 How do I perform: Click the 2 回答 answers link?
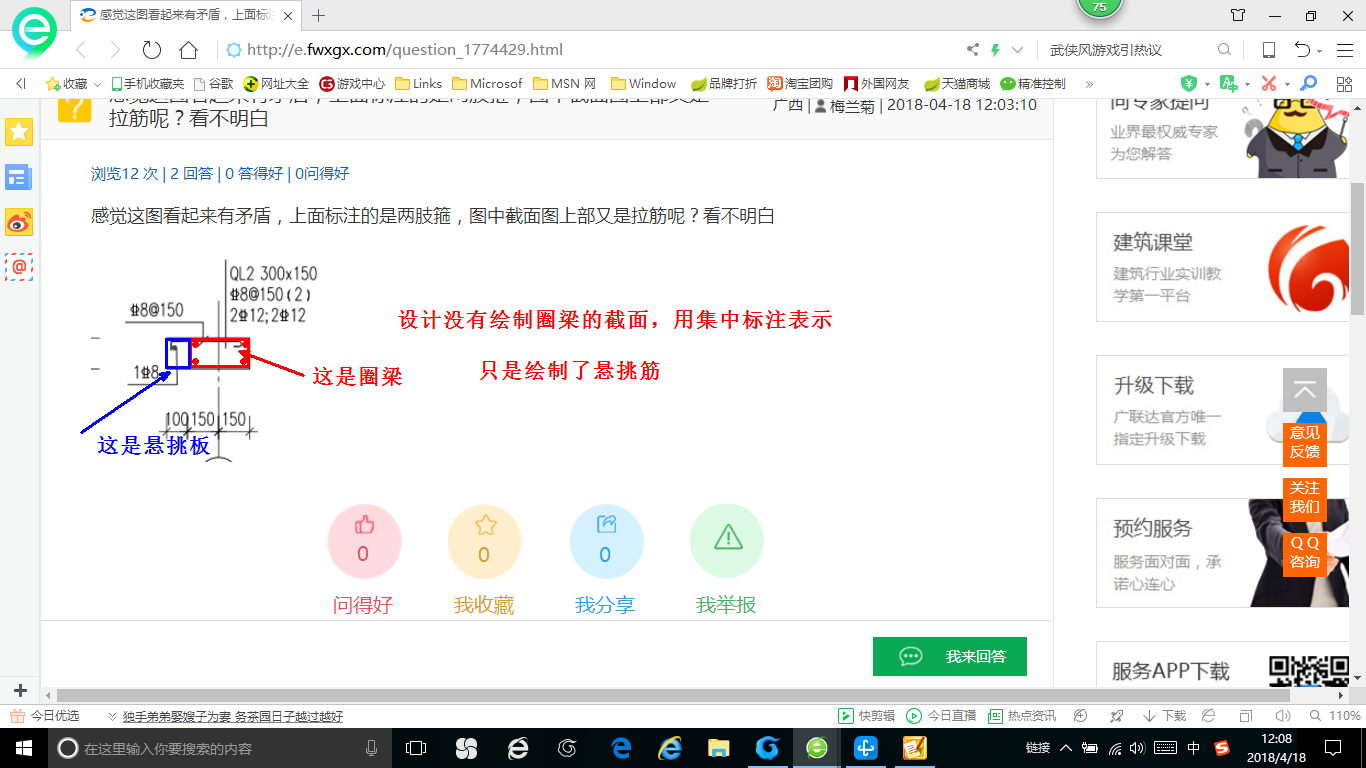[192, 173]
